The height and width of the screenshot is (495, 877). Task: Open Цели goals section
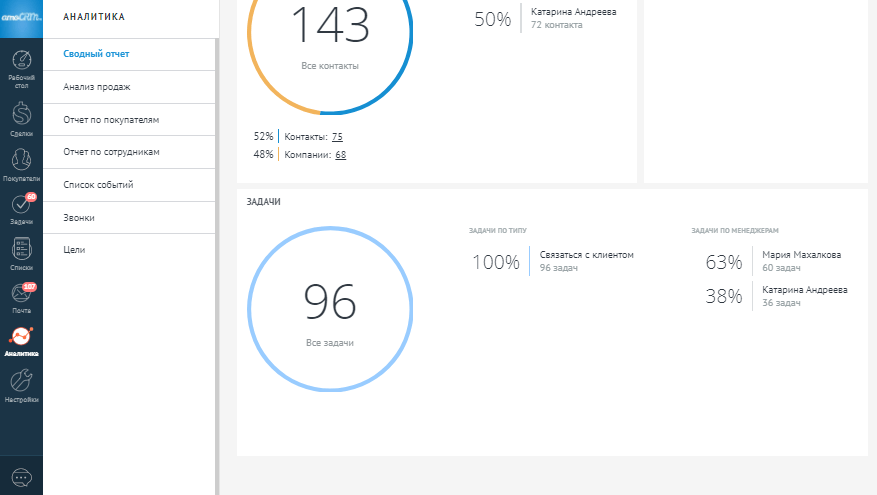[x=74, y=250]
